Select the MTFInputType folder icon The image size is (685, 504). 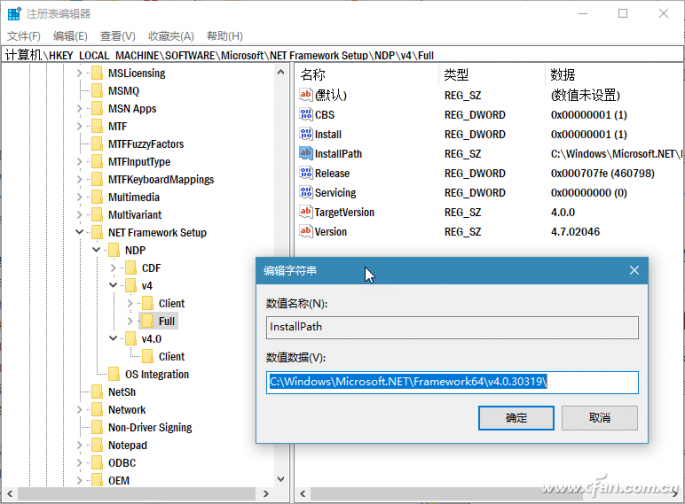pos(97,162)
